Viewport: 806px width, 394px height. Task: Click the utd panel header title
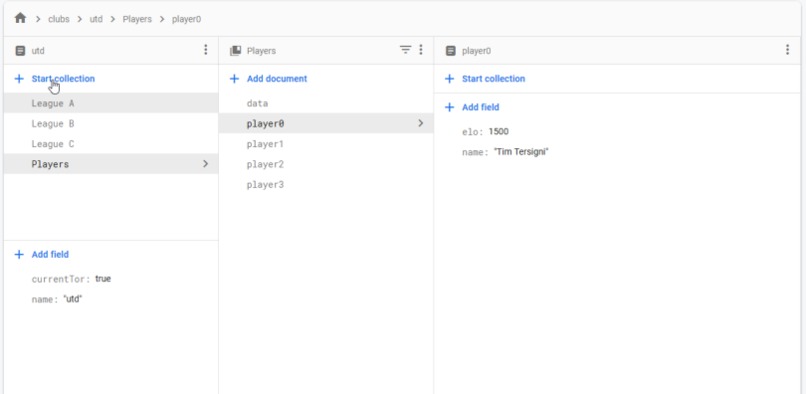pyautogui.click(x=38, y=50)
